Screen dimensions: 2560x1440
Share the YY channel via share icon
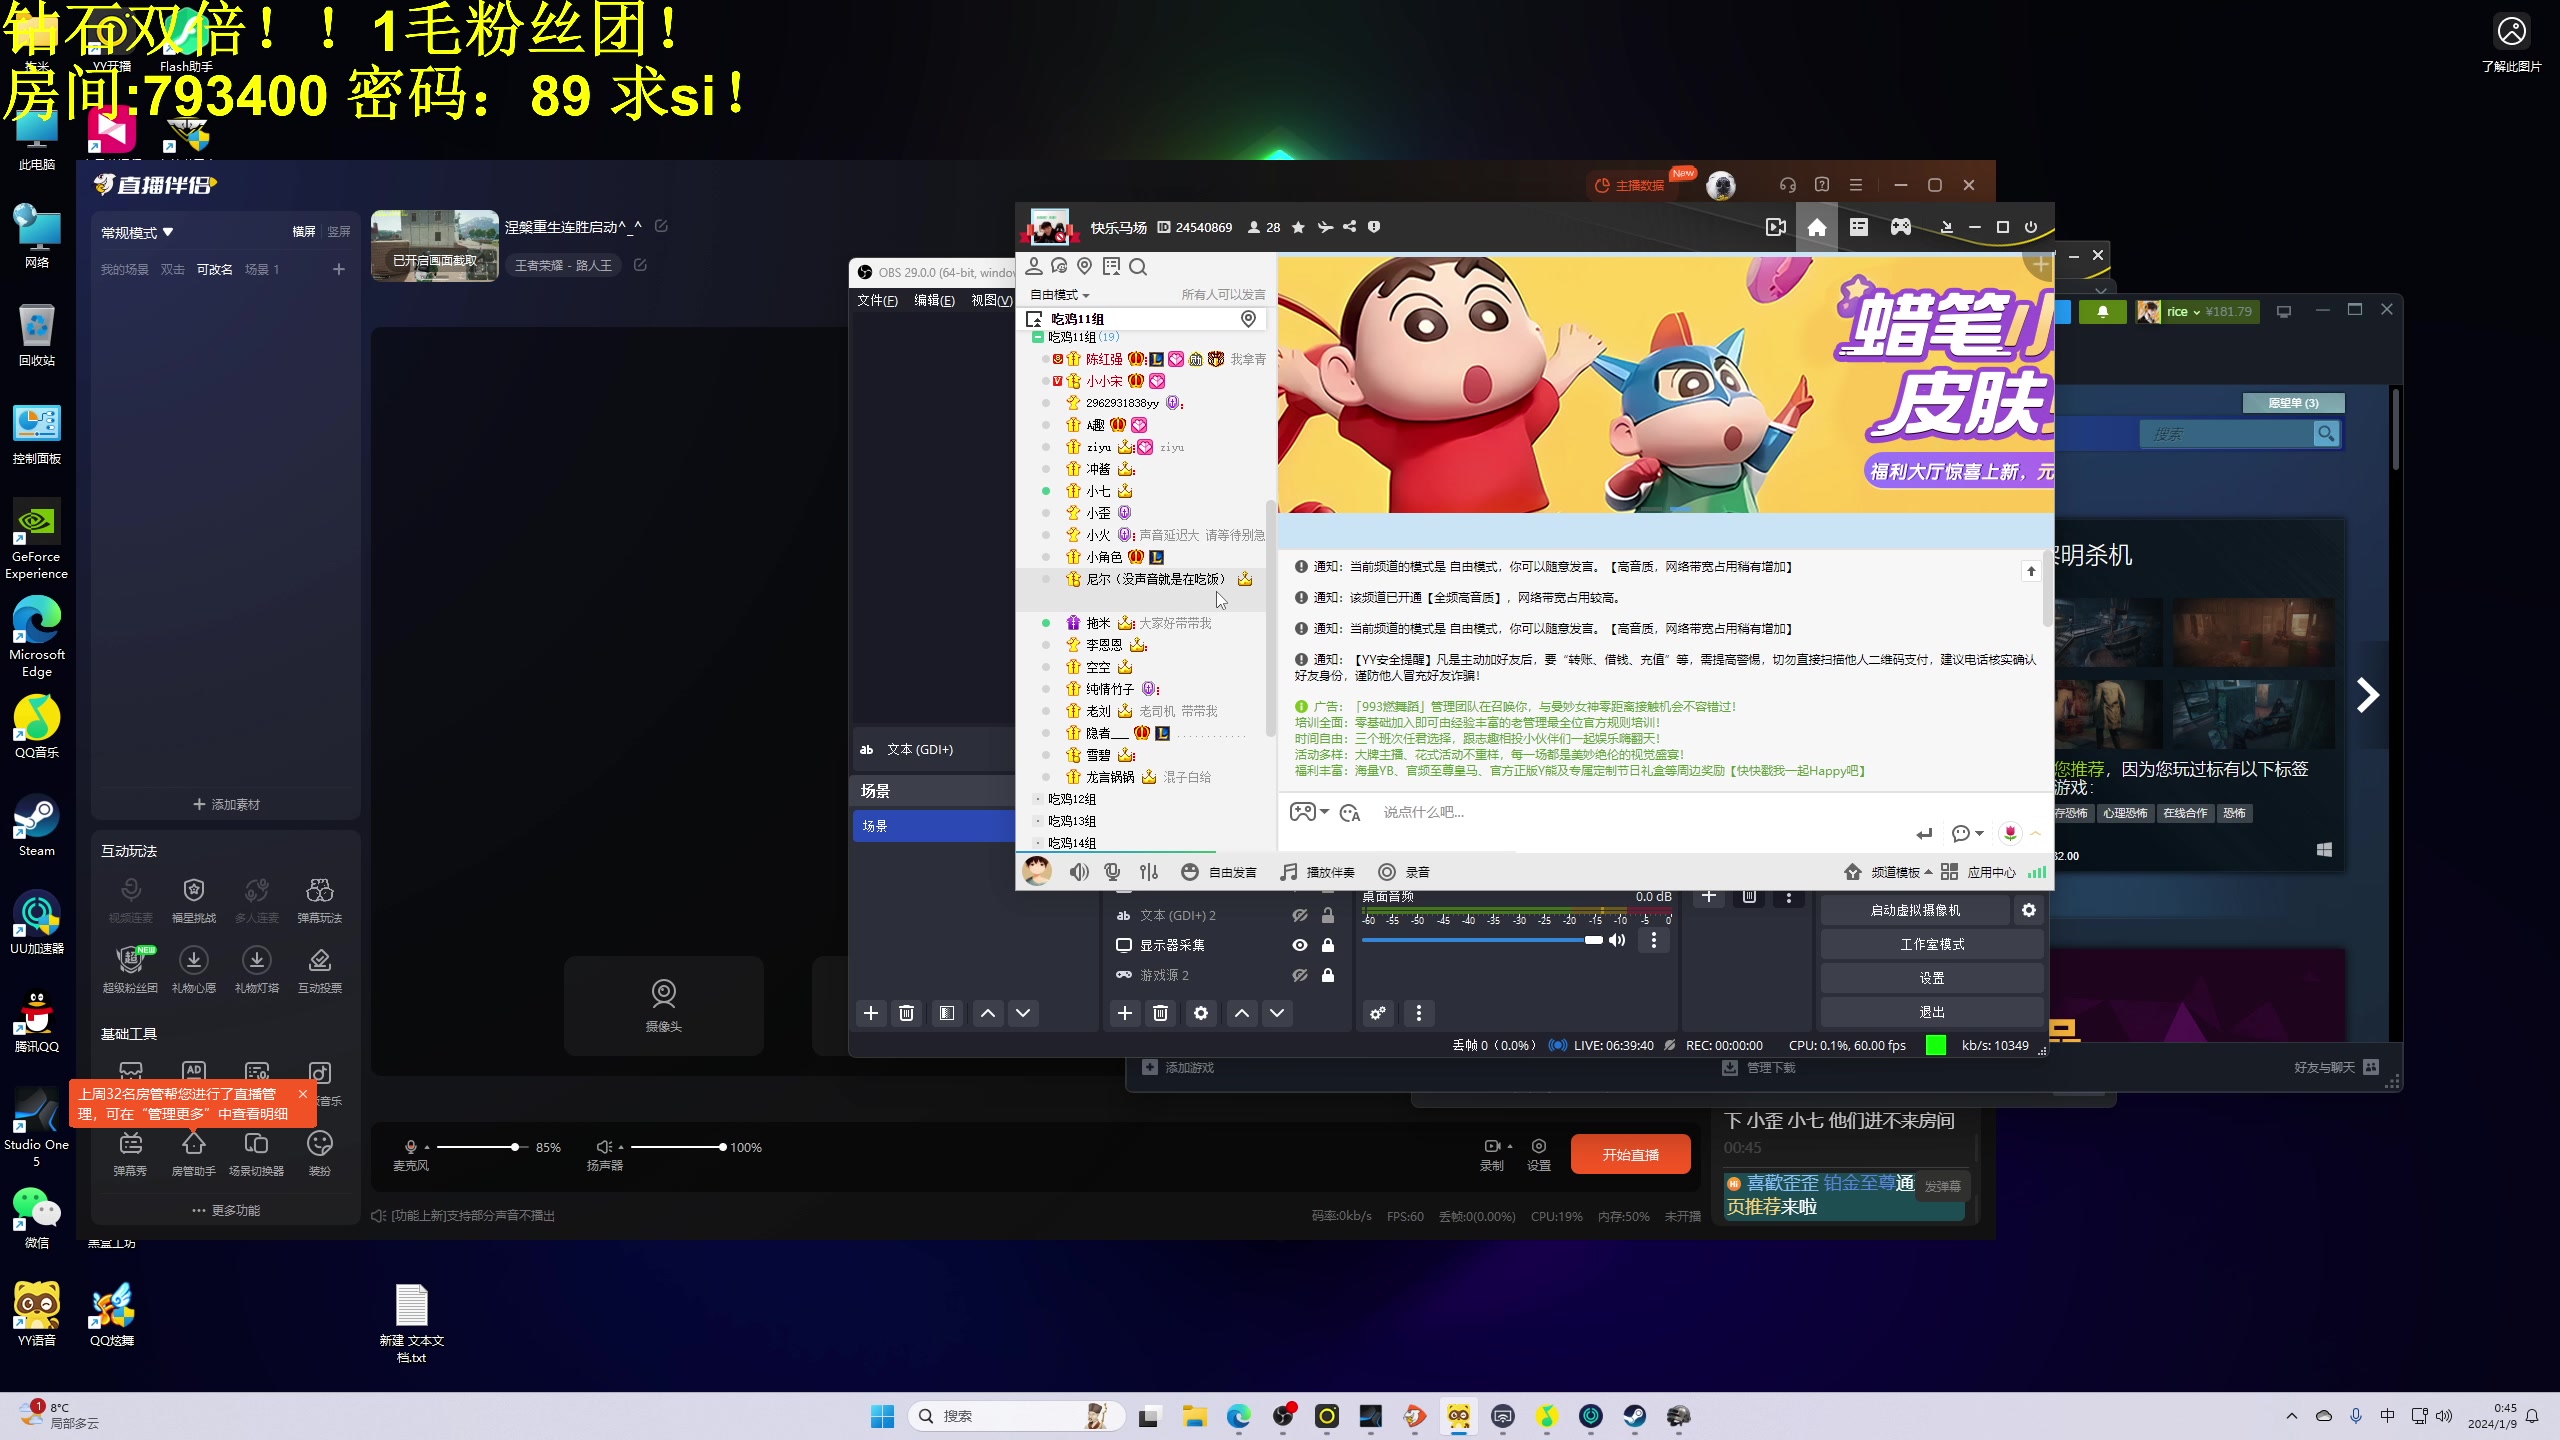[1349, 227]
